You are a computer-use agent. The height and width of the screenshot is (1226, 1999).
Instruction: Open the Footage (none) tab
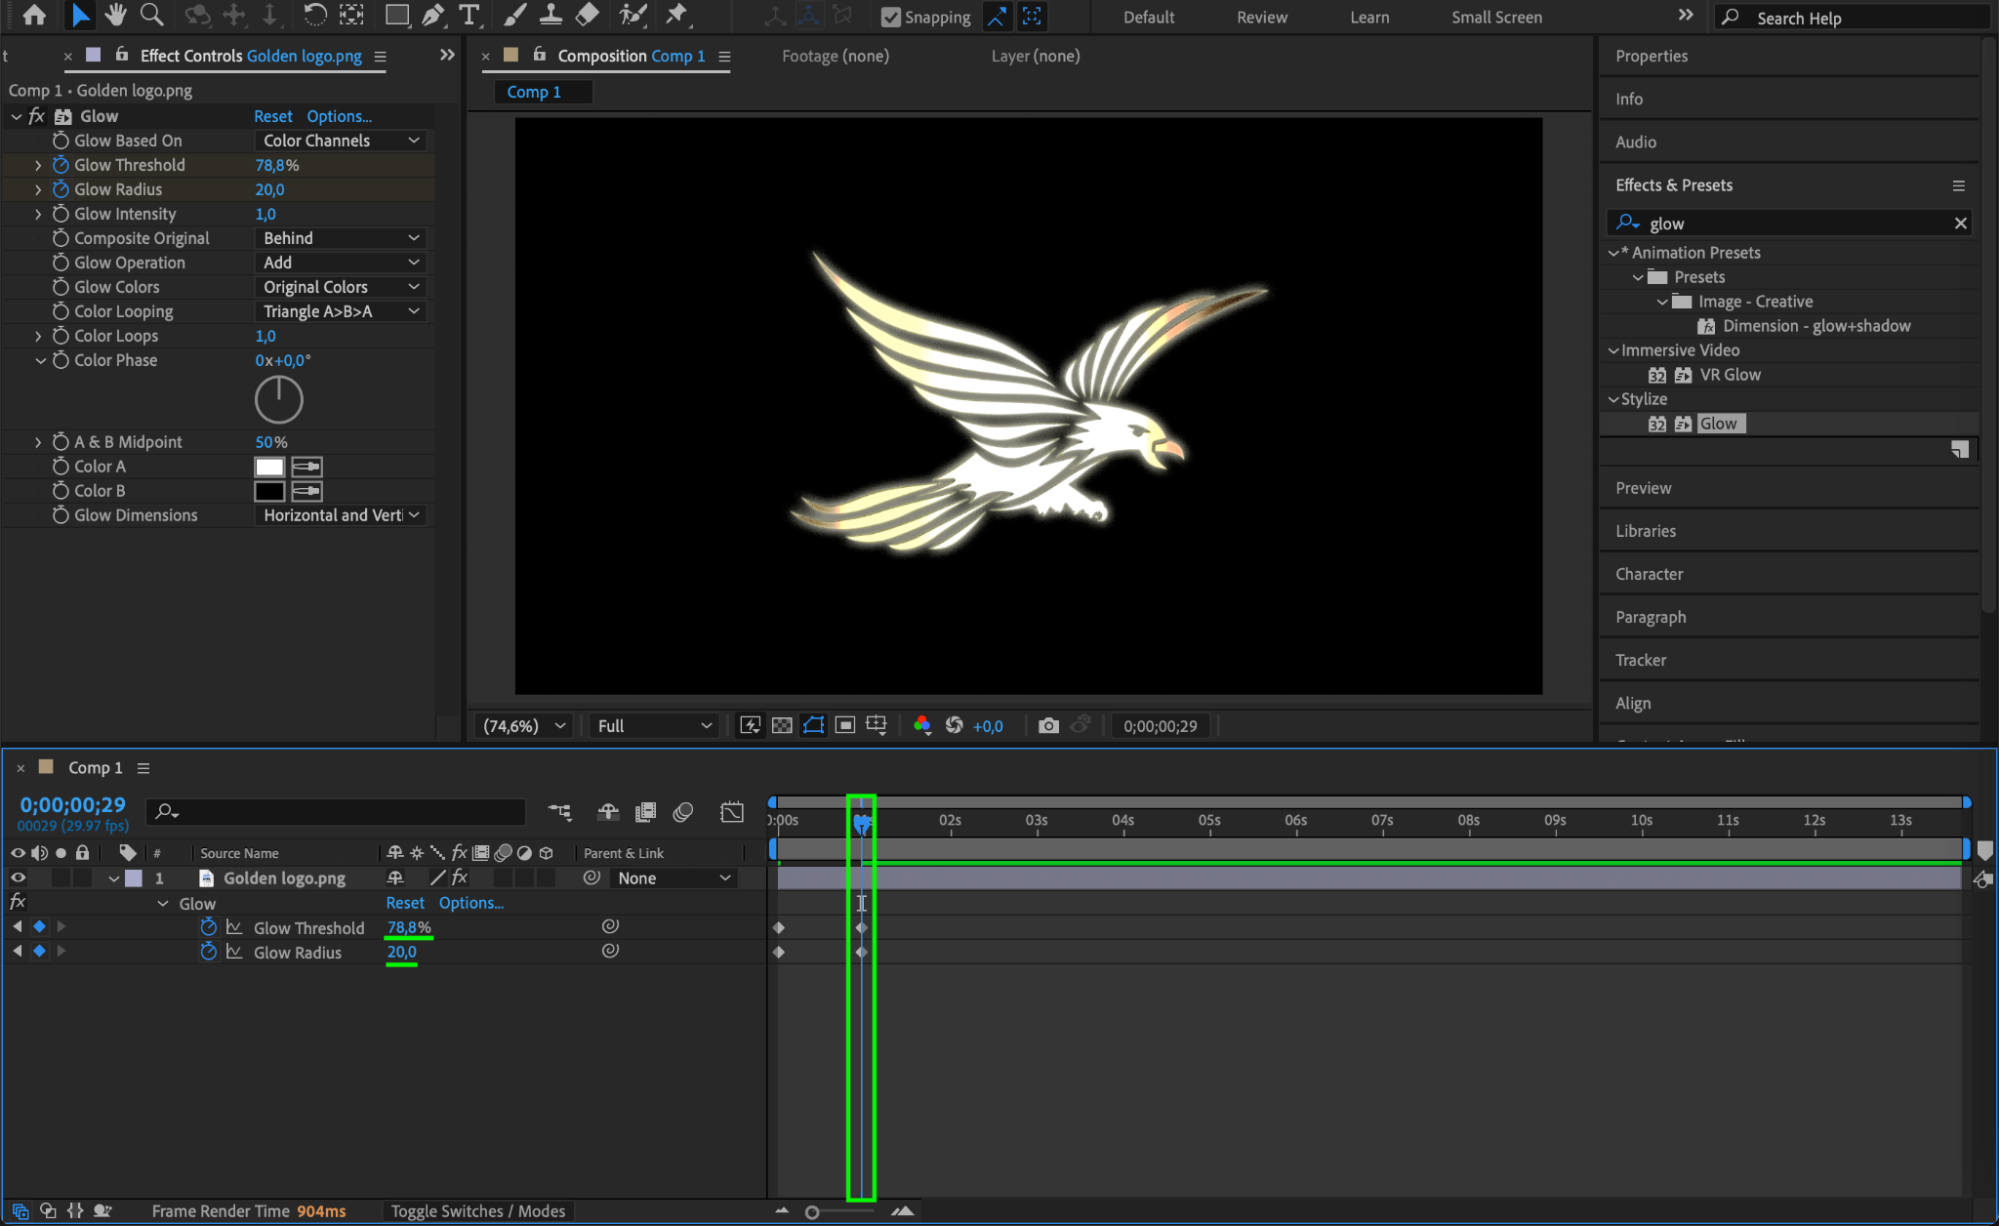(x=835, y=56)
